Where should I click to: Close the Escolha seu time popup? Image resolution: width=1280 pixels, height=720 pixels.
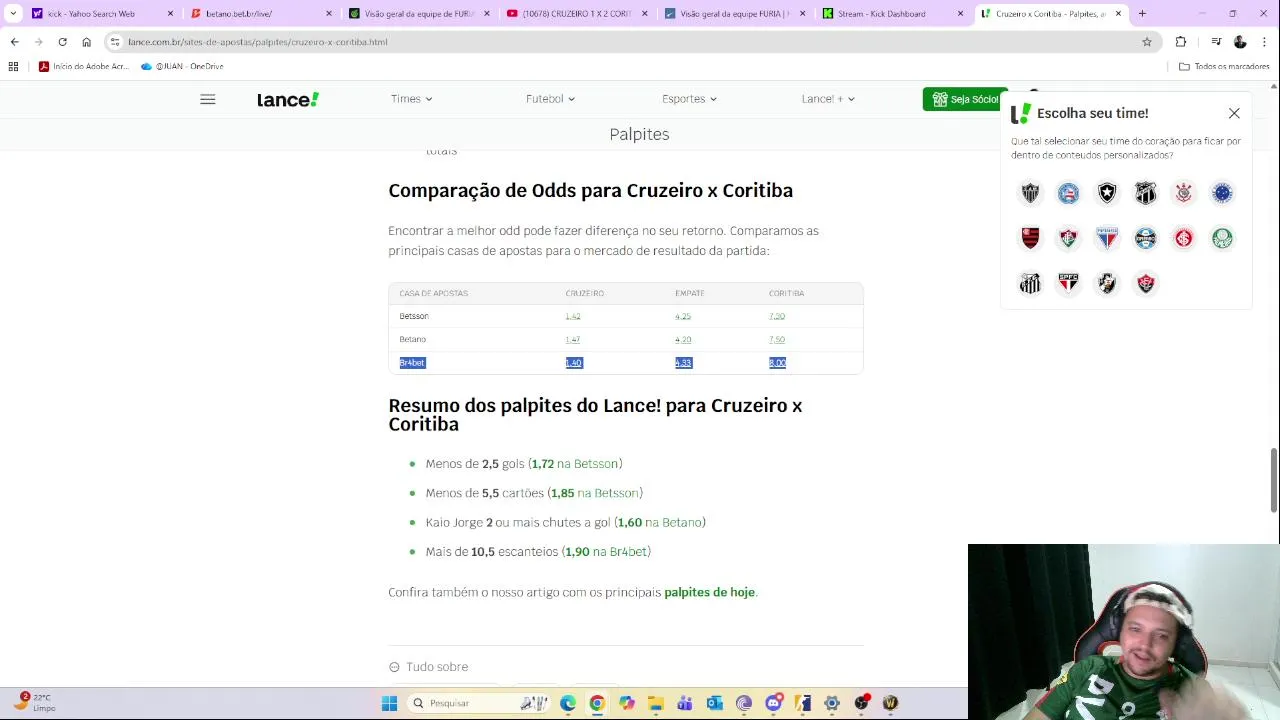click(x=1234, y=113)
